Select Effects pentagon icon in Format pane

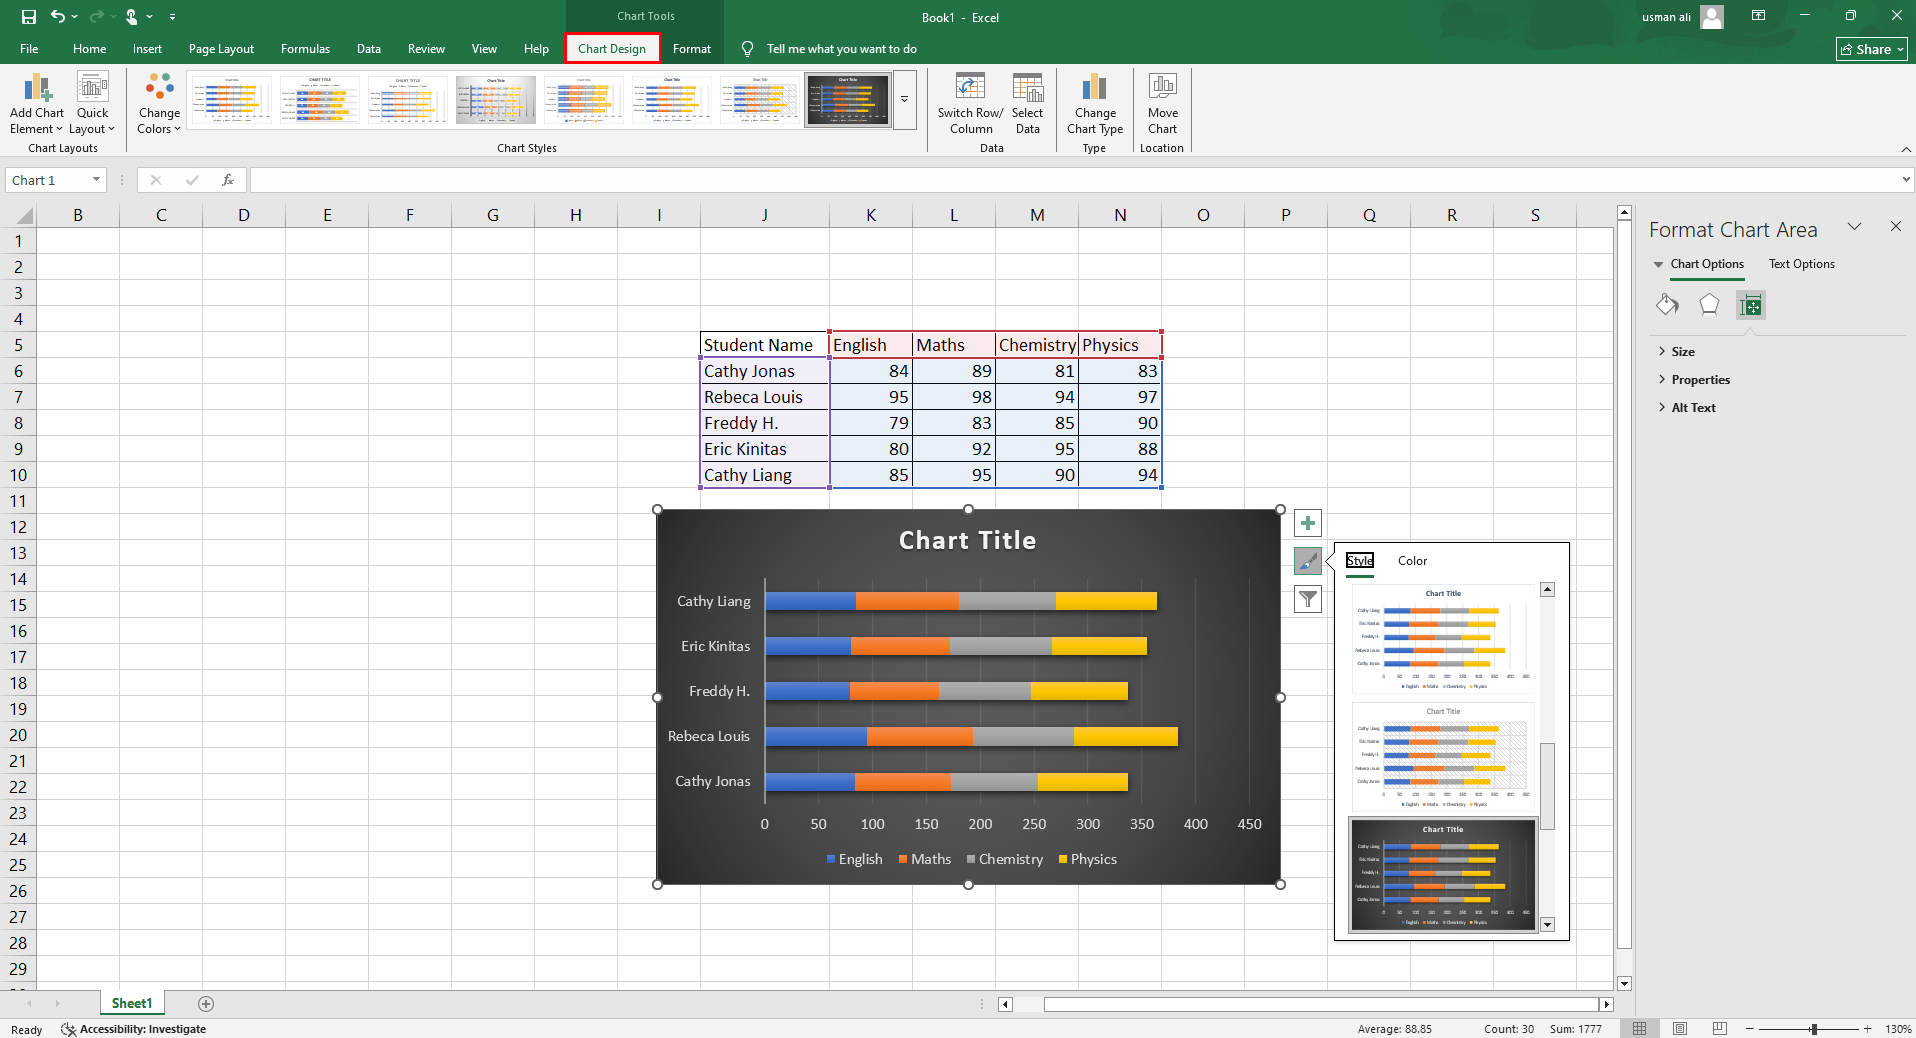click(1709, 305)
